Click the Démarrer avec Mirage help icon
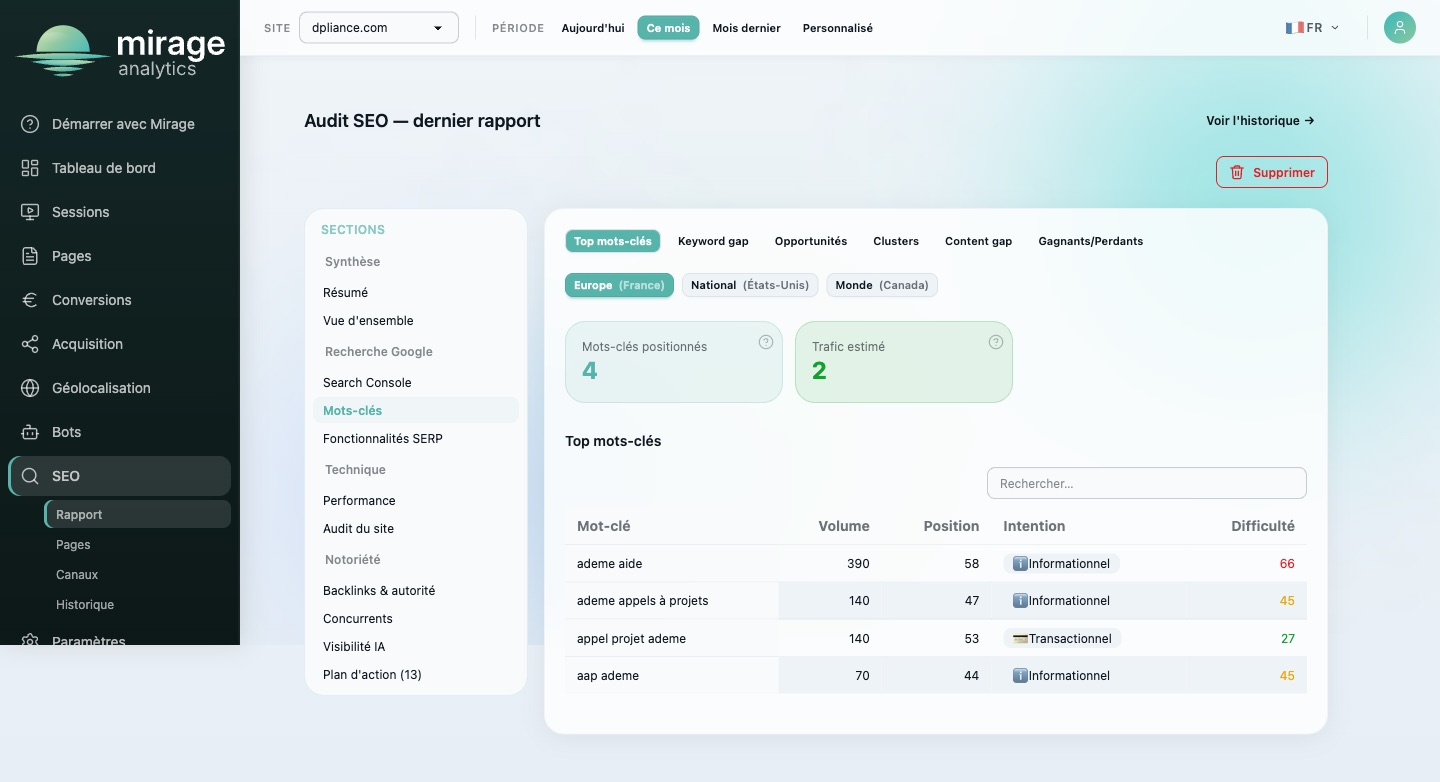Viewport: 1440px width, 782px height. 30,124
